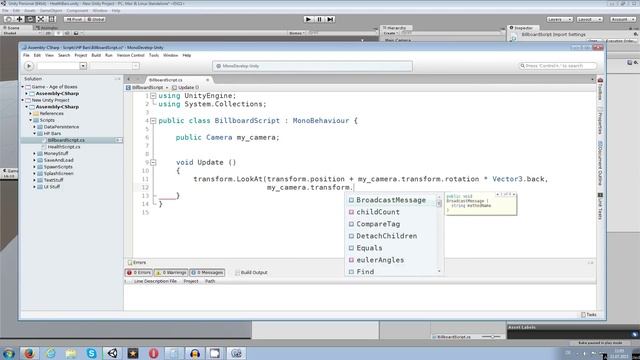640x360 pixels.
Task: Click Unity's Pause button
Action: pos(319,19)
